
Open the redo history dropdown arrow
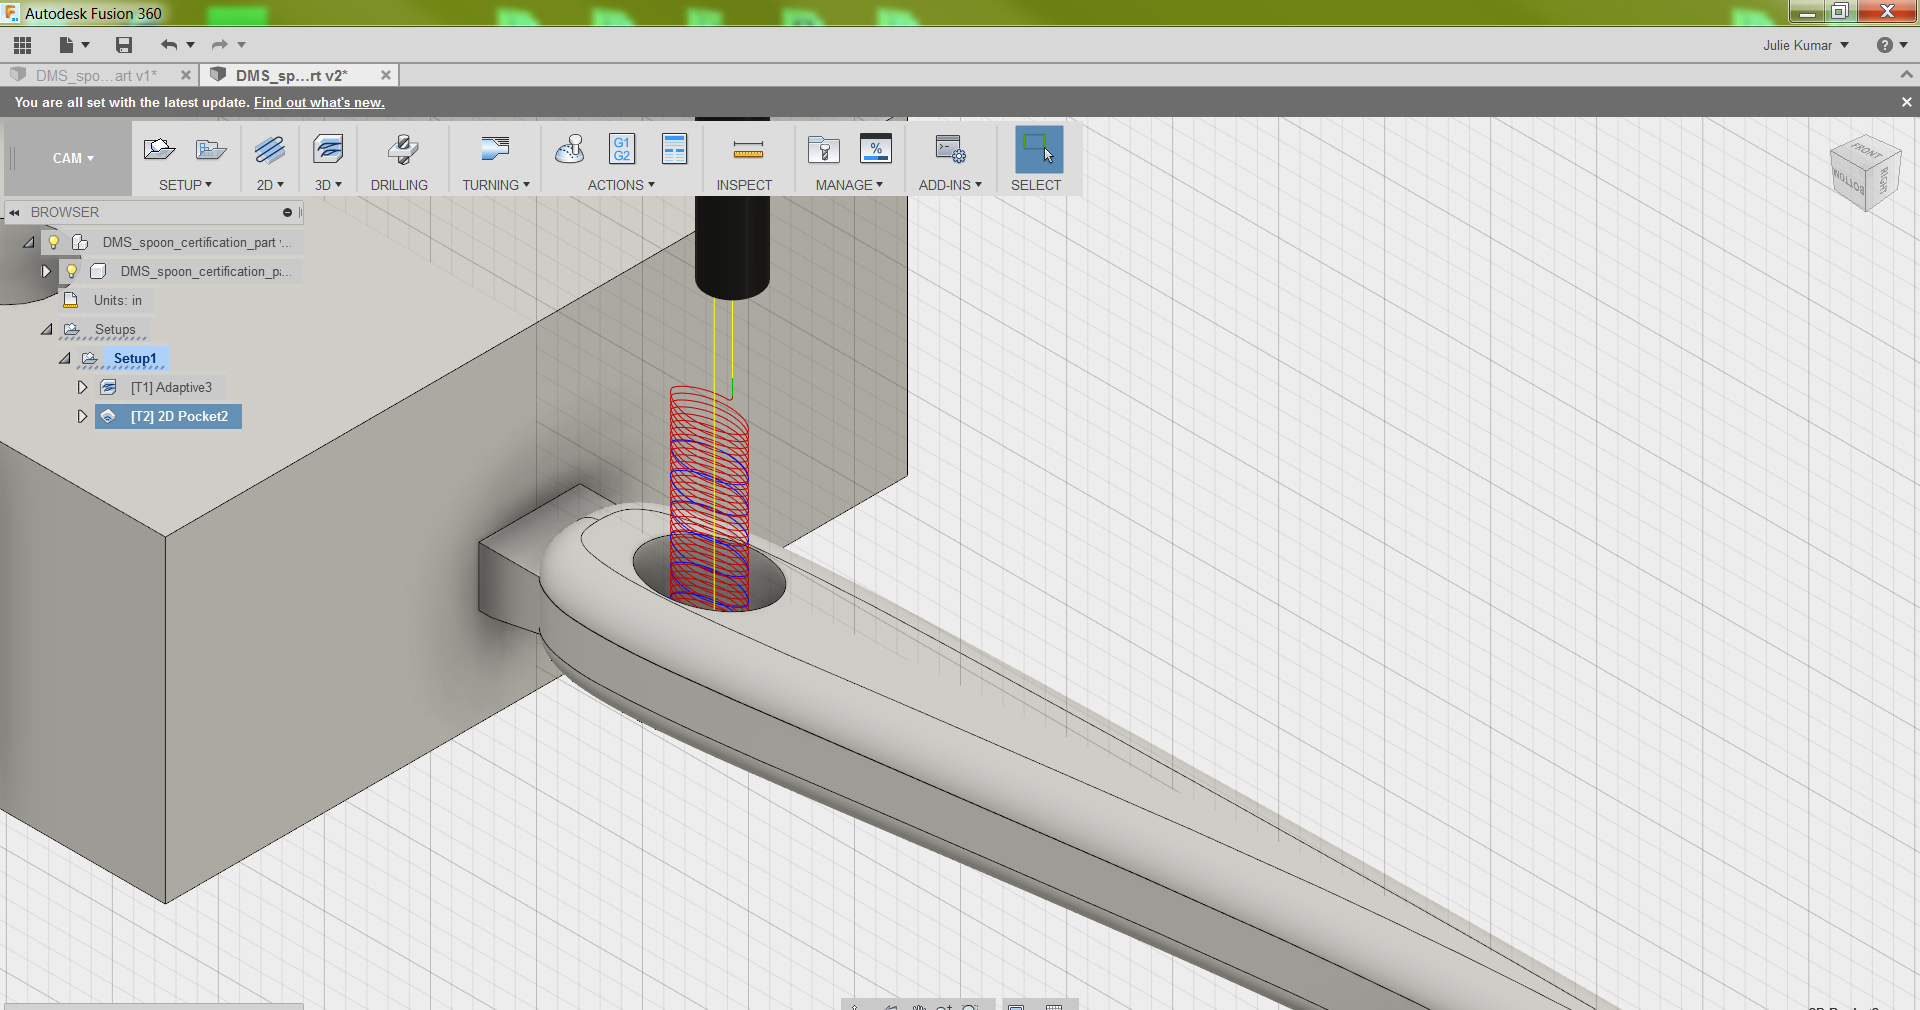pos(241,45)
